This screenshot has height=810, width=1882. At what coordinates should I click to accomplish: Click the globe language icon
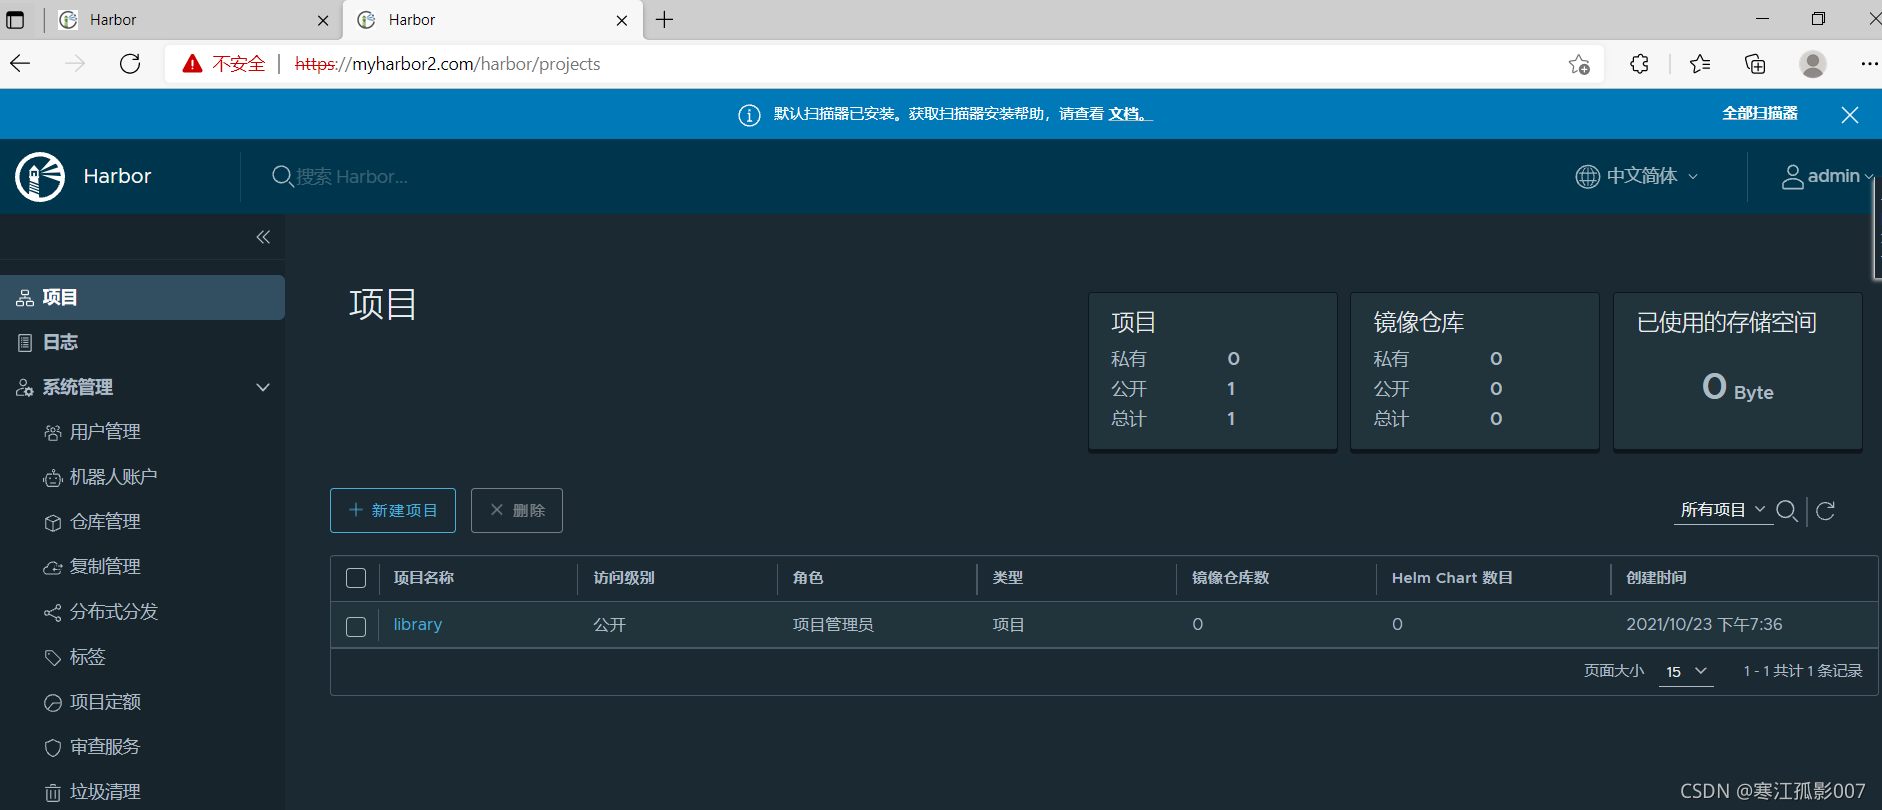point(1587,177)
